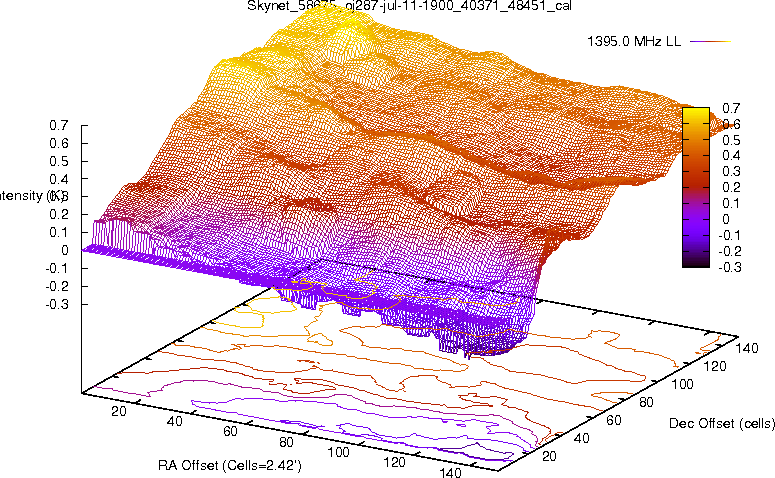Image resolution: width=775 pixels, height=478 pixels.
Task: Click tick 100 on the Dec Offset axis
Action: pyautogui.click(x=682, y=384)
